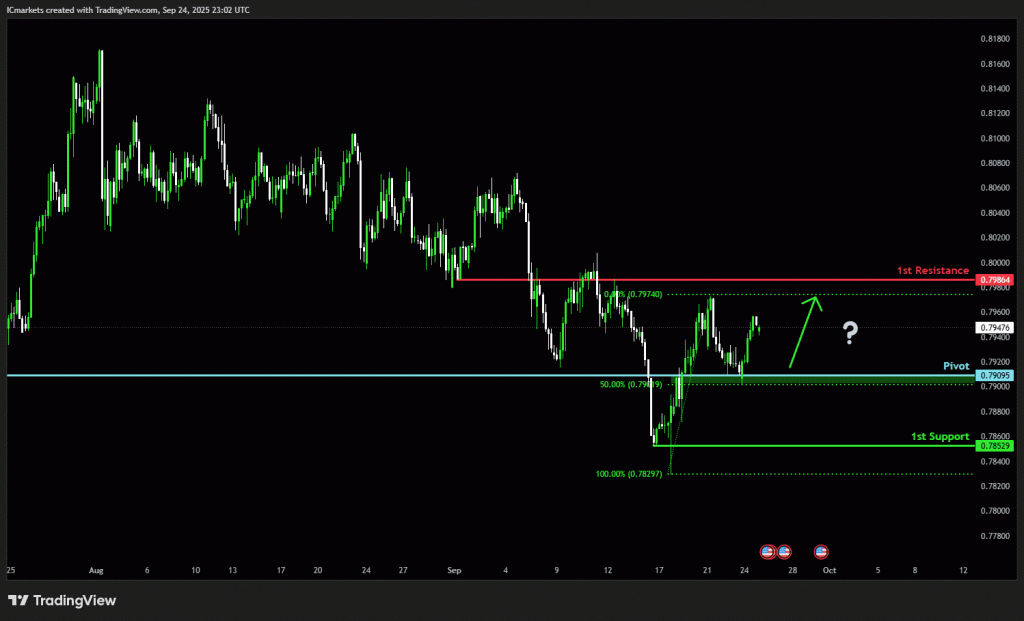This screenshot has height=621, width=1024.
Task: Click the middle US flag economic event icon
Action: coord(784,551)
